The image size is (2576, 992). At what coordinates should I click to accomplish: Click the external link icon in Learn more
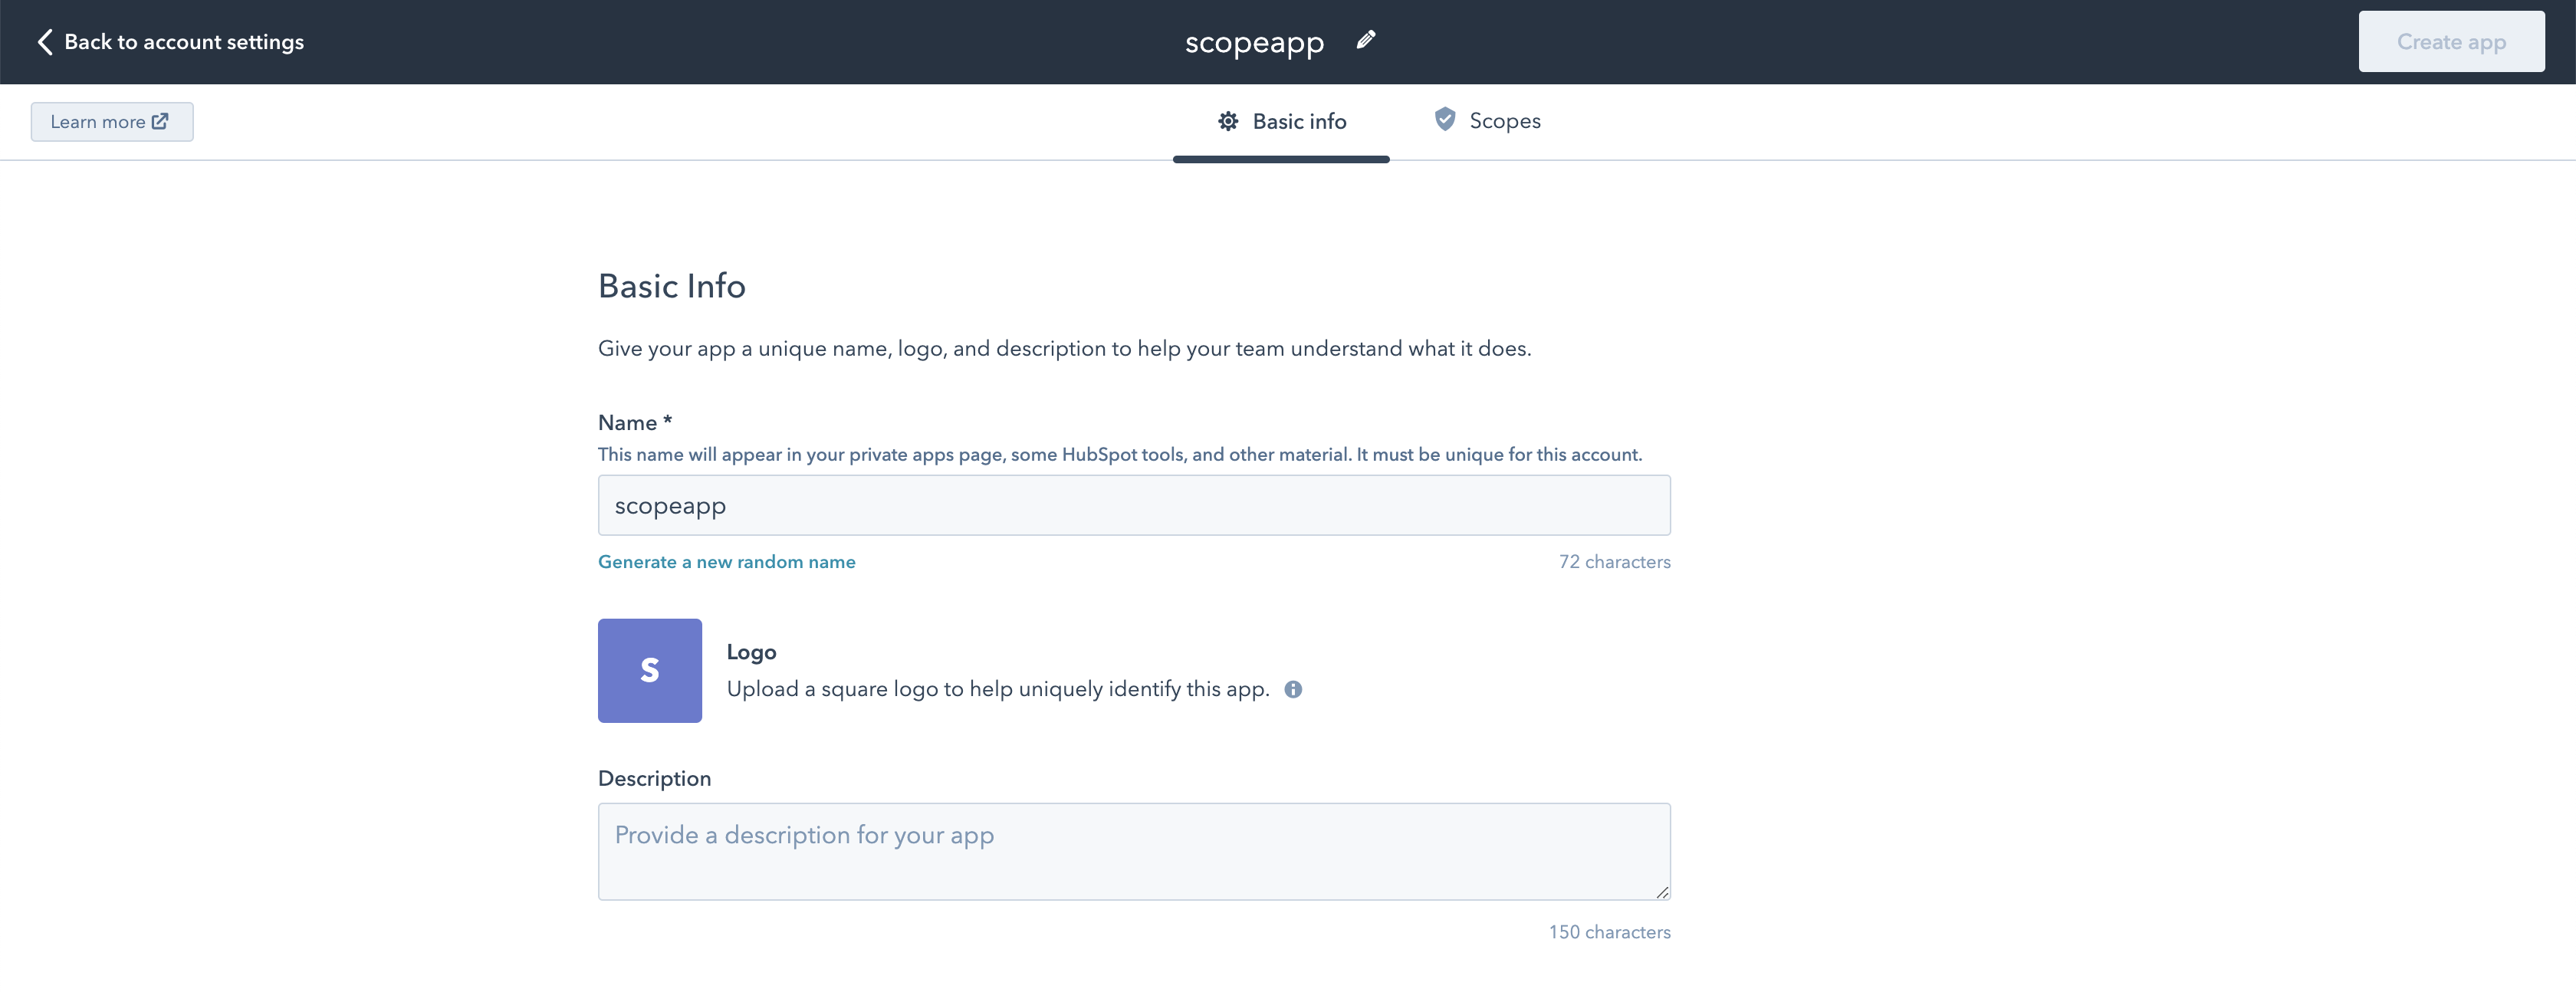click(x=160, y=121)
